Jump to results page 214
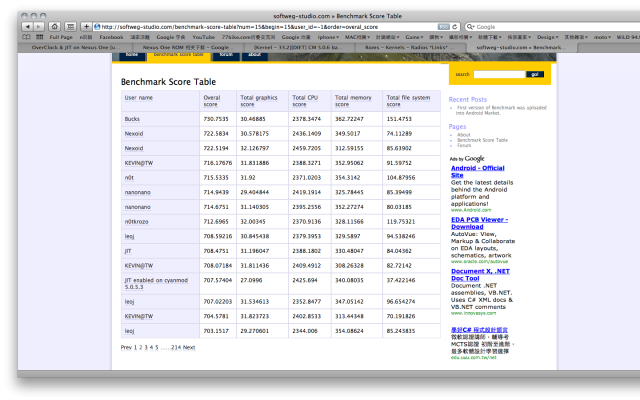Viewport: 640px width, 400px height. (176, 347)
